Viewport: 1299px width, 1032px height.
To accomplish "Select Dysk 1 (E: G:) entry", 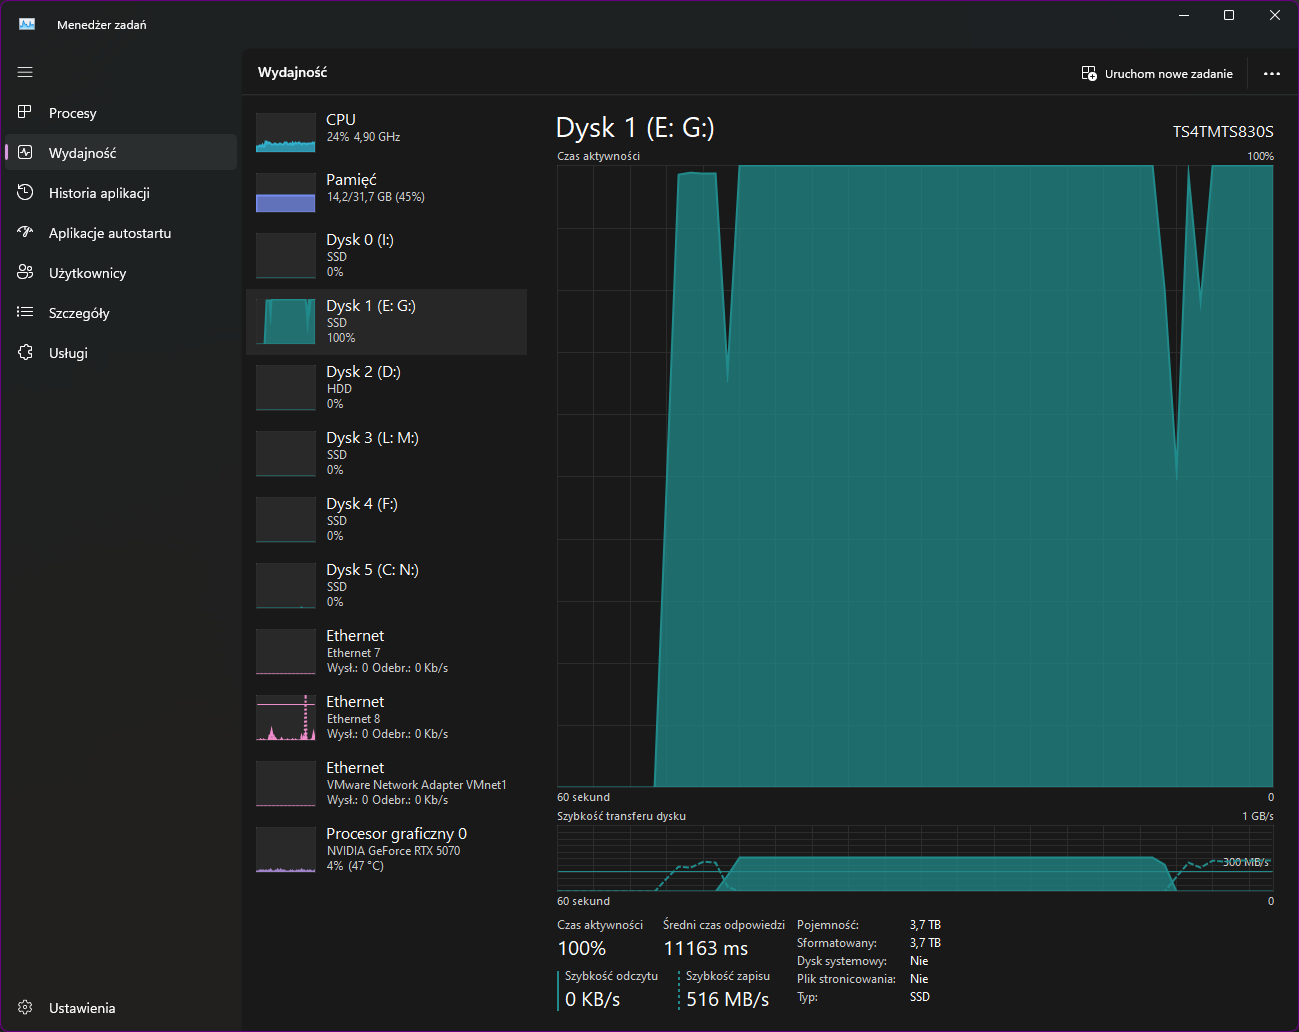I will click(x=386, y=322).
